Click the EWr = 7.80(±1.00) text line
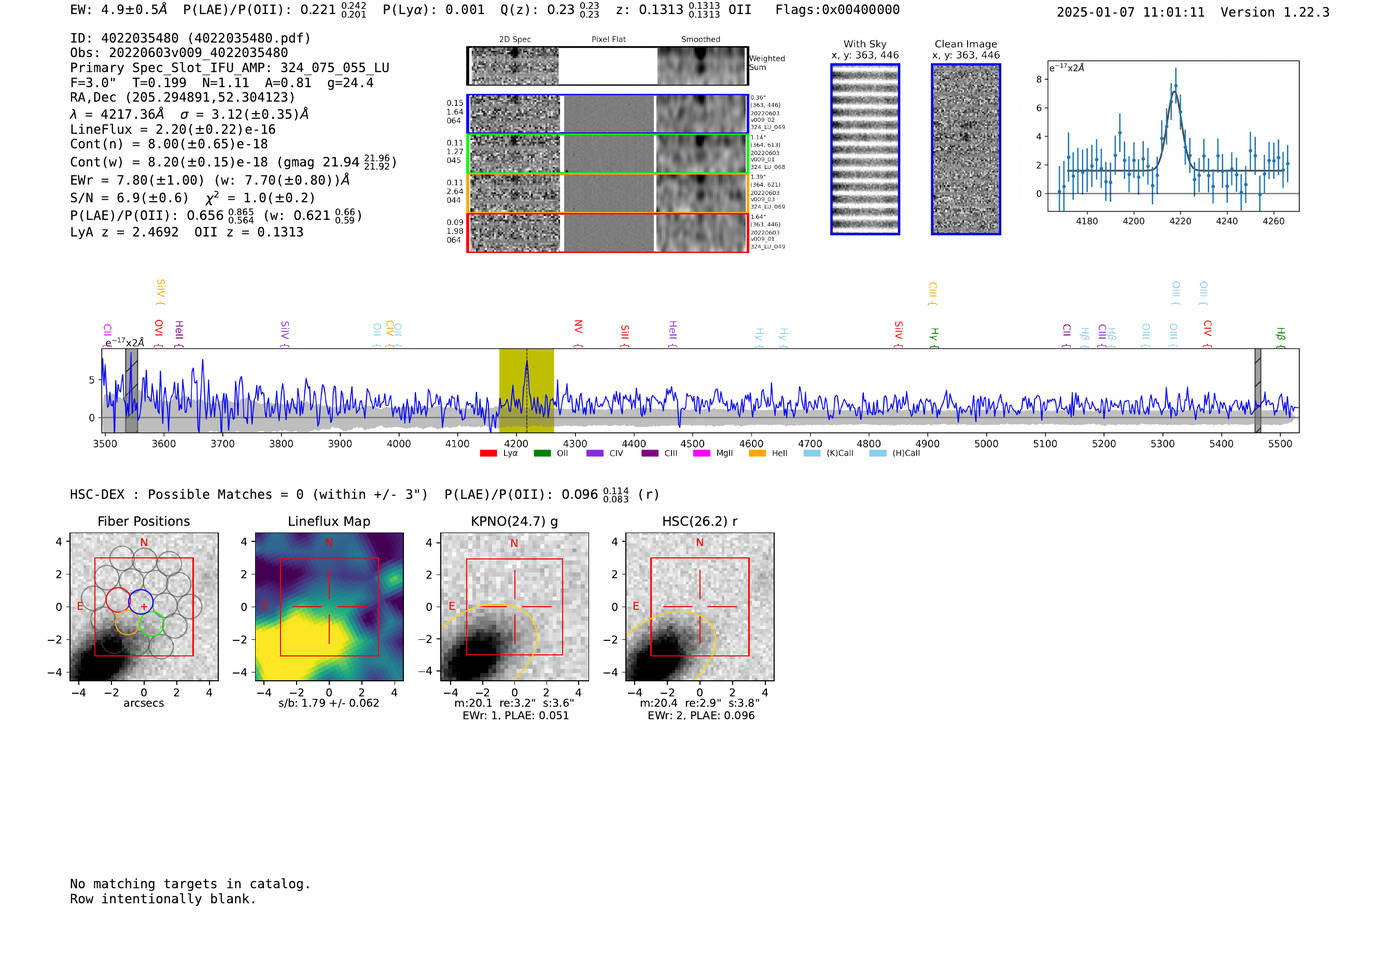 click(210, 180)
